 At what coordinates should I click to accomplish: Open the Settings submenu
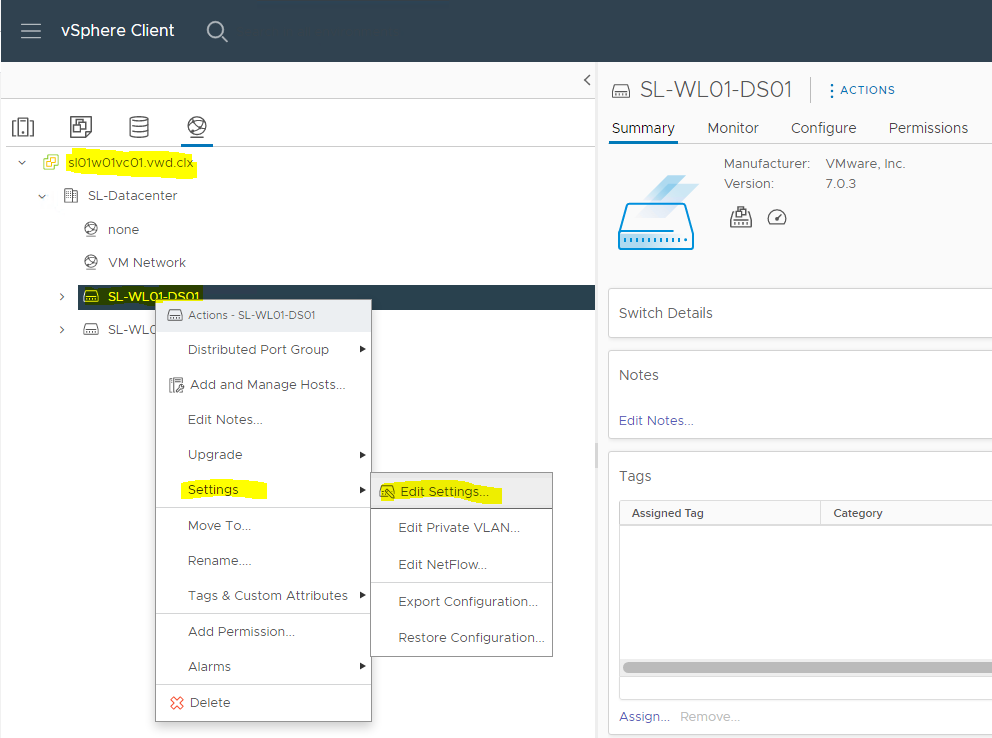(x=263, y=489)
